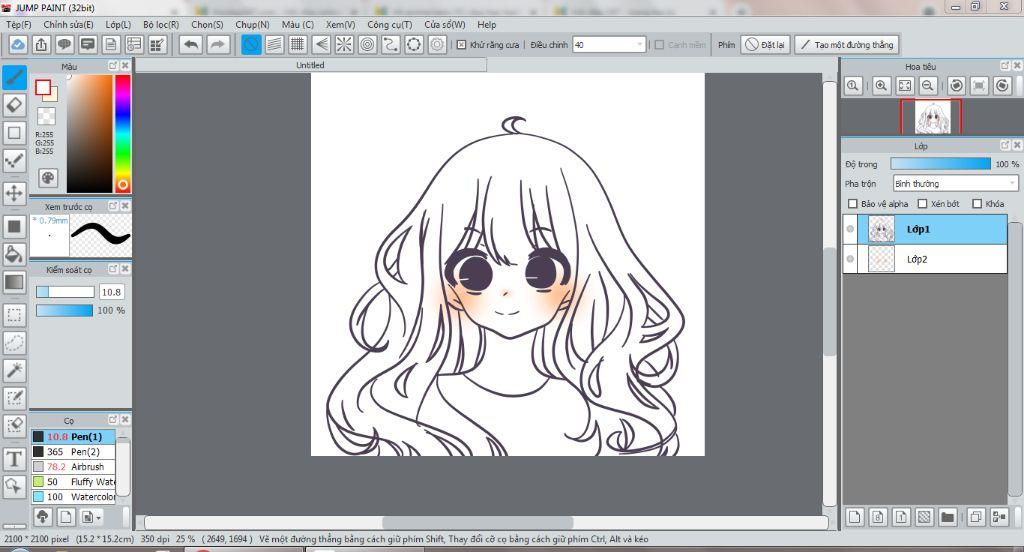This screenshot has width=1024, height=552.
Task: Enable vanishing point snap guide
Action: [321, 44]
